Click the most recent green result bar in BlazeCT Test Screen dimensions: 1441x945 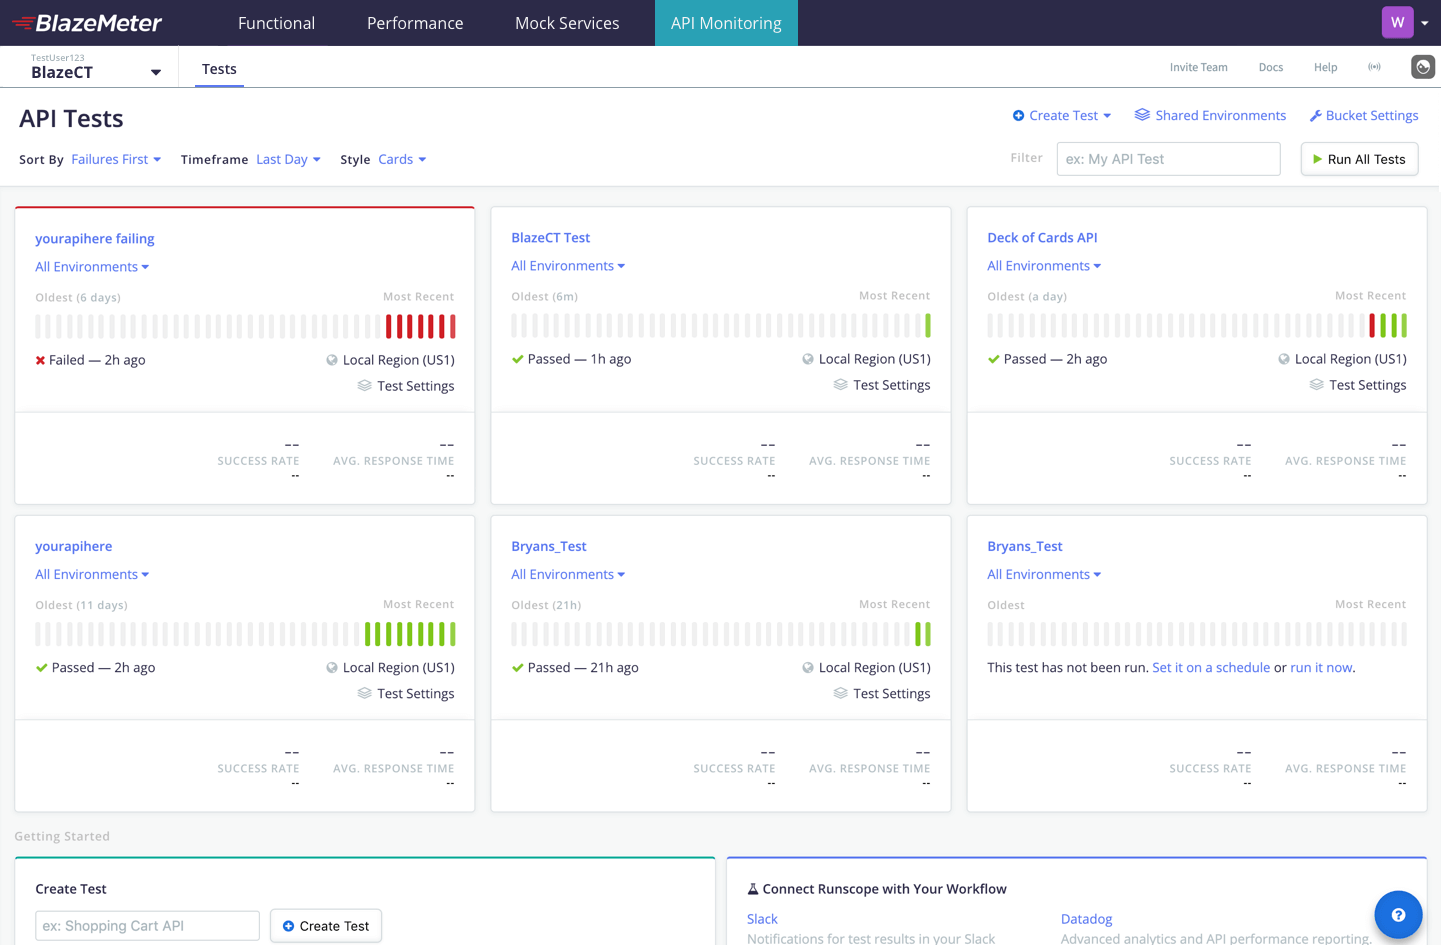(928, 325)
